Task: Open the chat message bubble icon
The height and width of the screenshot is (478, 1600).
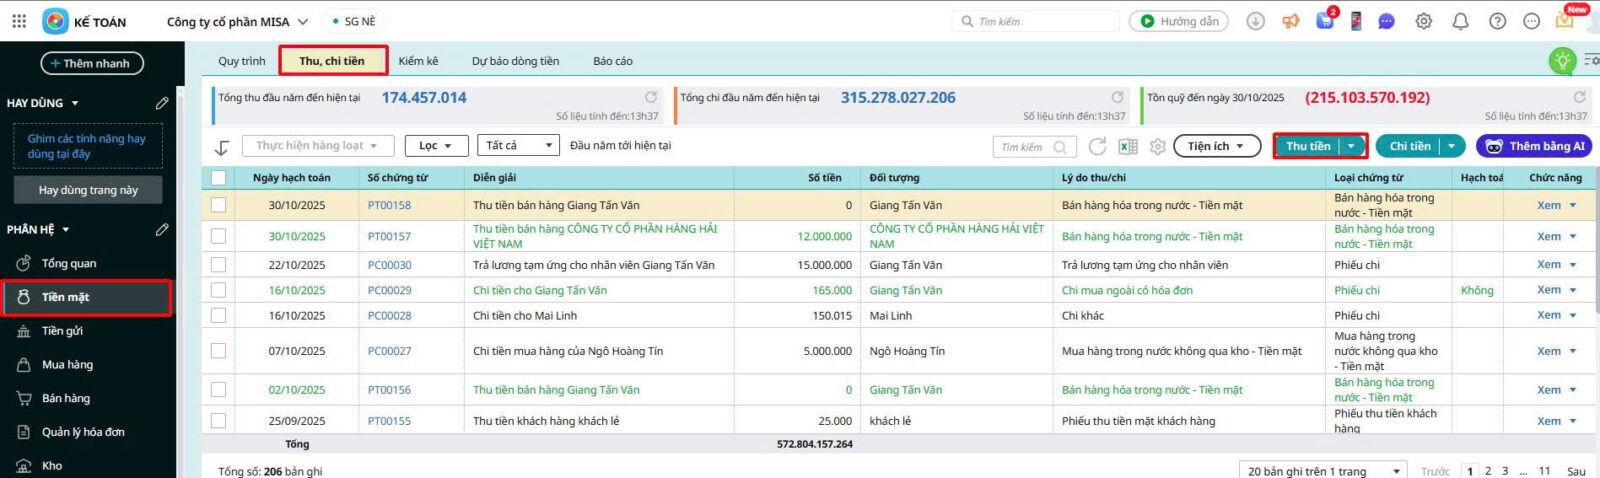Action: 1386,21
